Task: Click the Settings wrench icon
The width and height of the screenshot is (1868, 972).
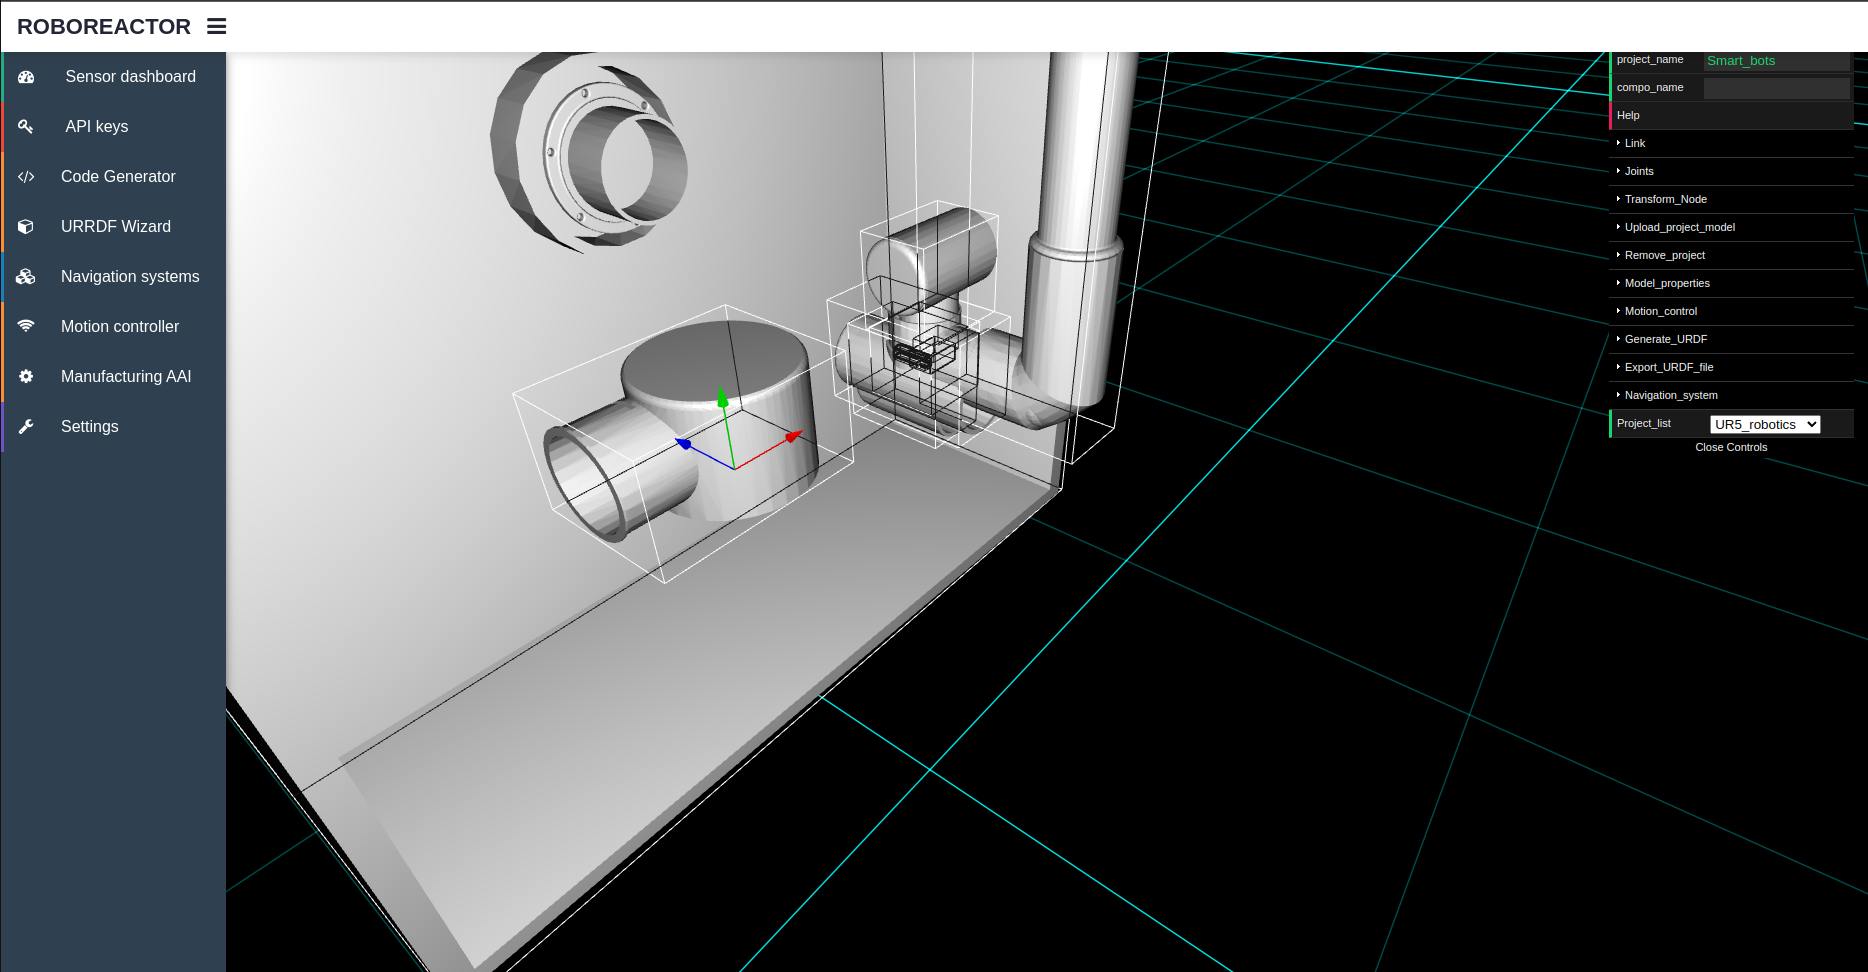Action: point(26,427)
